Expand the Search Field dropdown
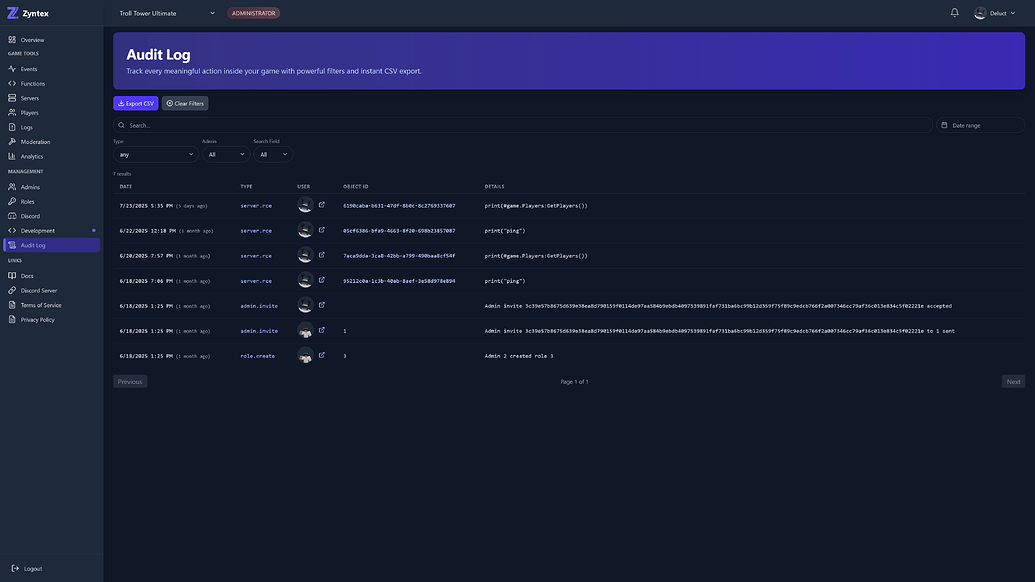 [x=271, y=152]
